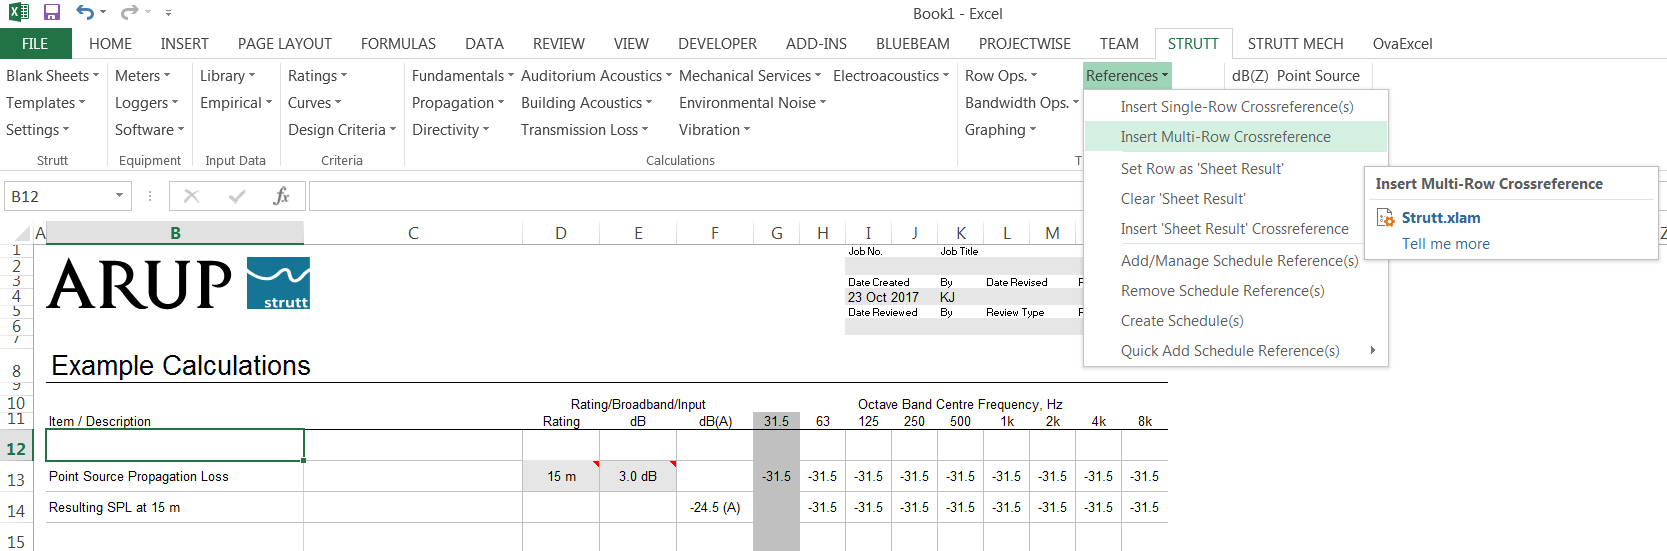Undo the last action

coord(85,13)
